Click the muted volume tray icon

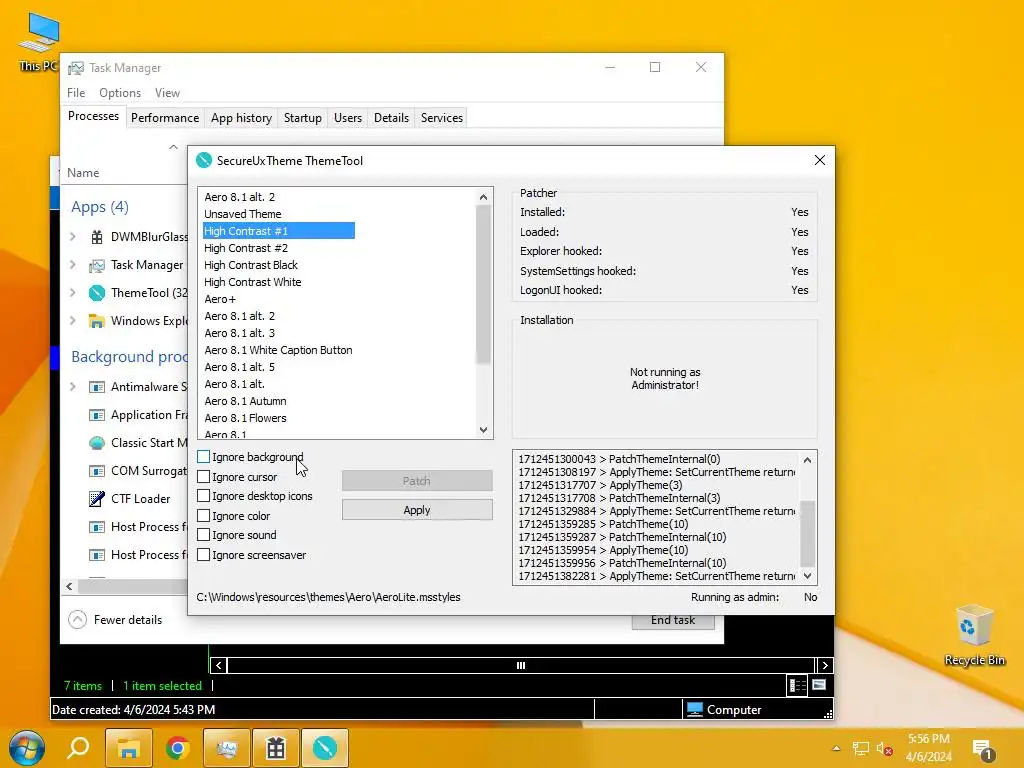[885, 748]
